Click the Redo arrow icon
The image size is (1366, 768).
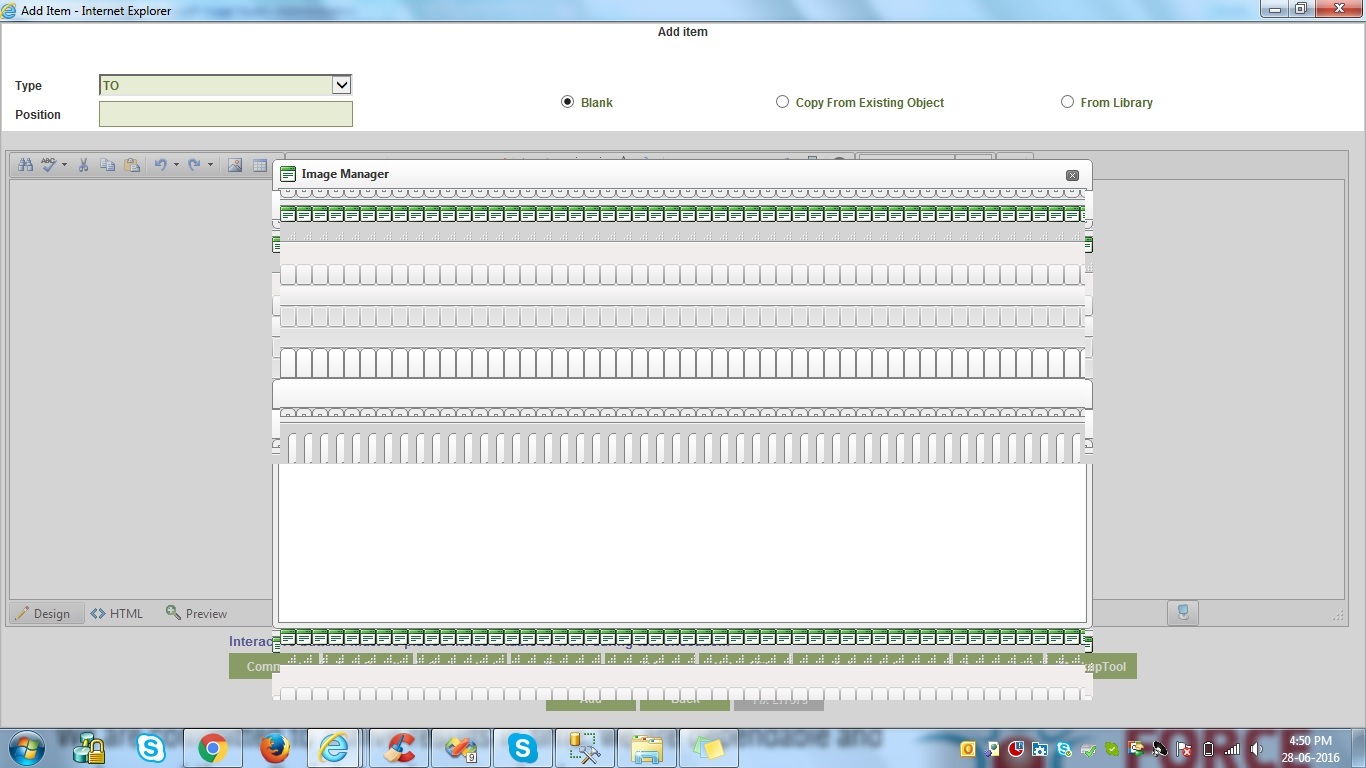[194, 165]
